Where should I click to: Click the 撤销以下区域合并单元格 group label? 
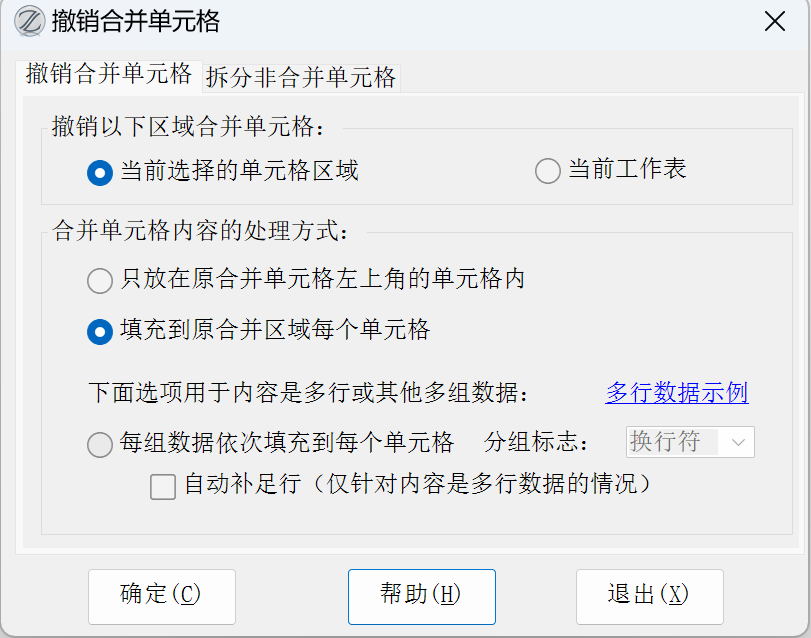(x=189, y=127)
